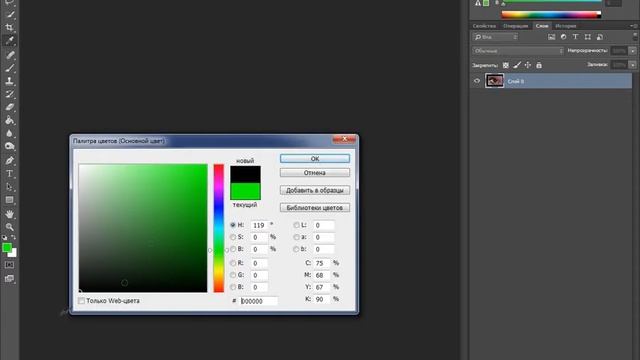Filter layers by pixel layers

tap(551, 37)
